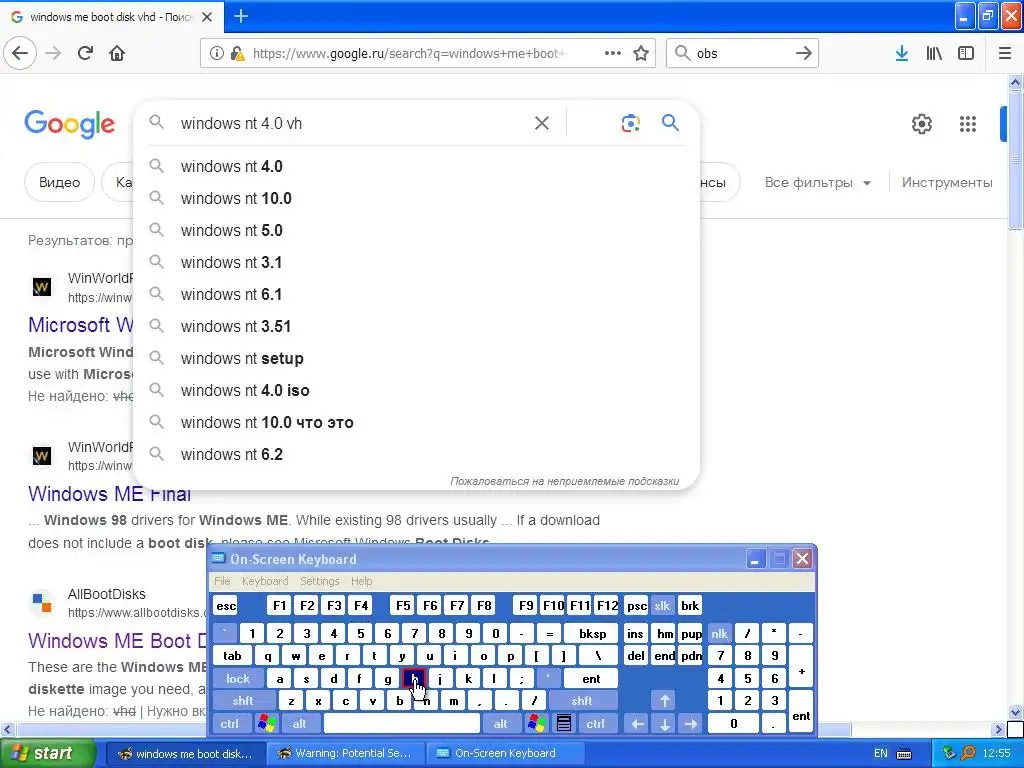Click the right arrow key on On-Screen Keyboard
Image resolution: width=1024 pixels, height=768 pixels.
[691, 724]
